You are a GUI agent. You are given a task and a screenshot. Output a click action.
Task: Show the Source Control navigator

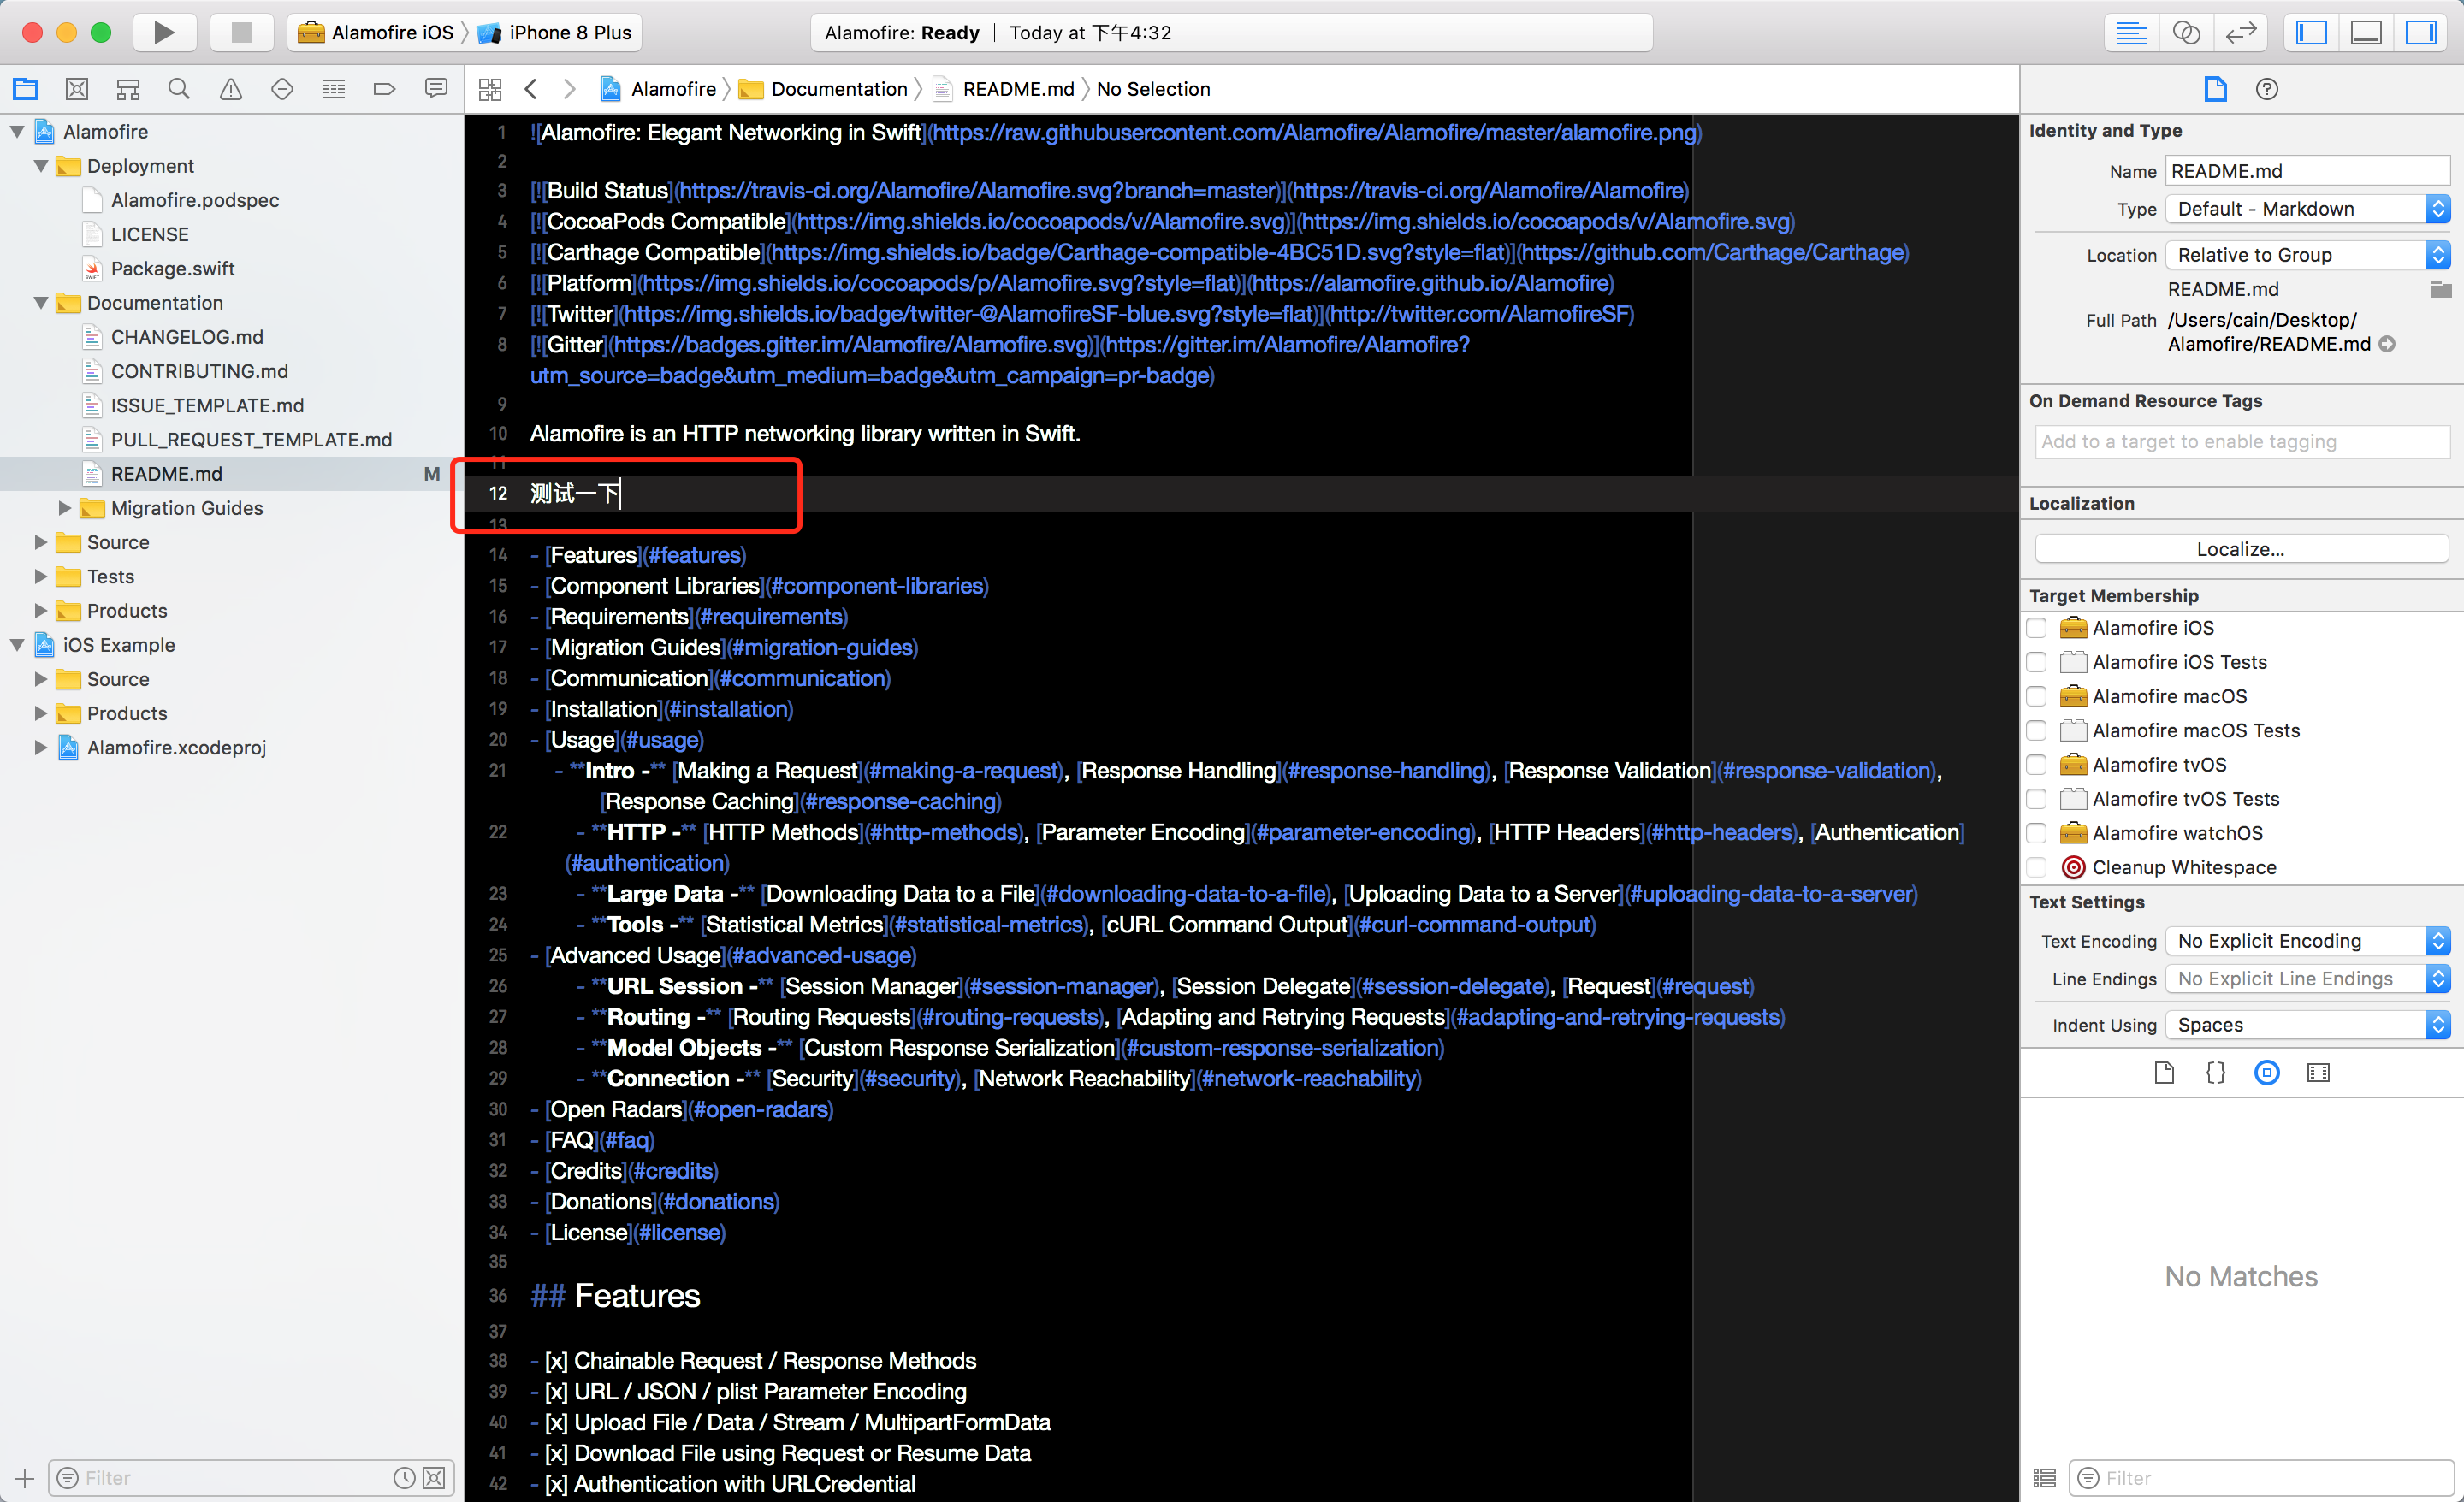tap(76, 89)
